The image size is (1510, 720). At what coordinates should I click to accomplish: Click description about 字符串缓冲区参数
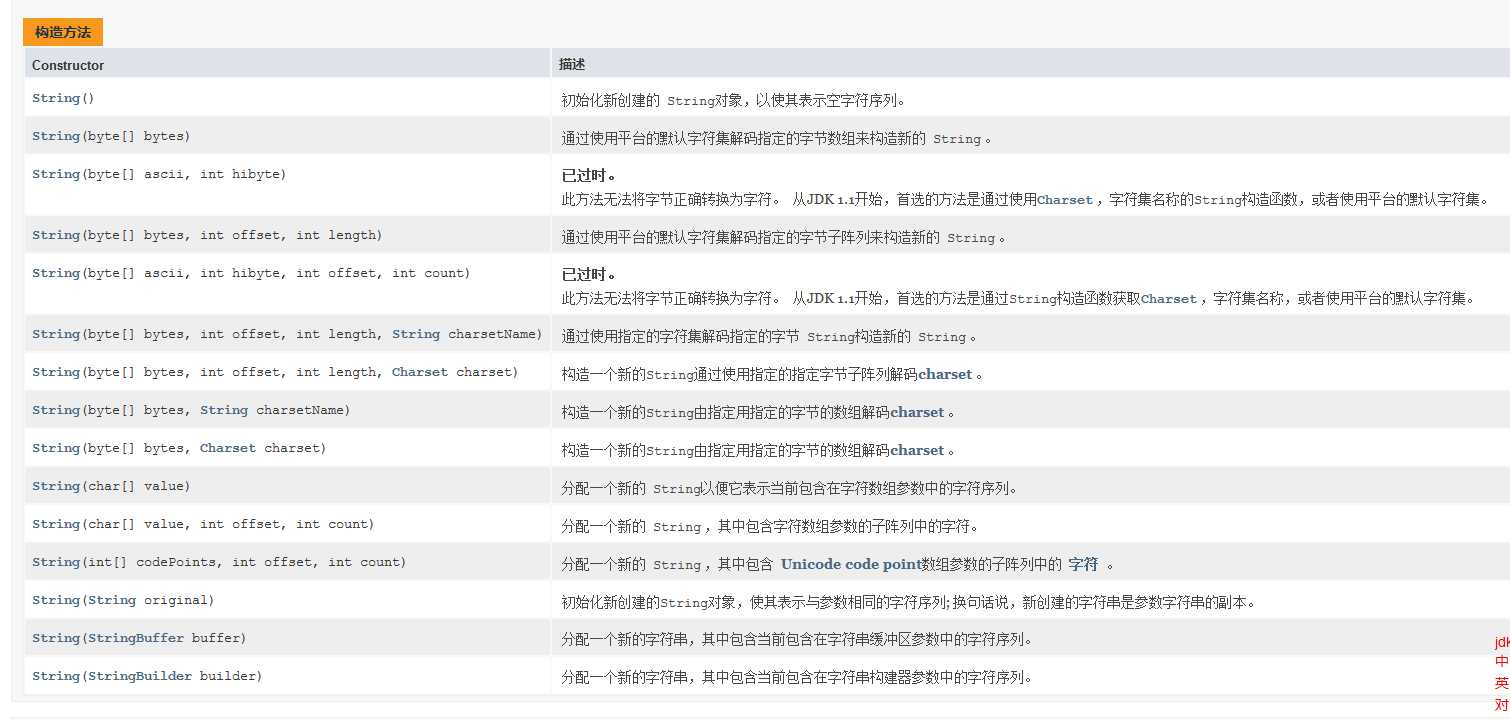(797, 640)
